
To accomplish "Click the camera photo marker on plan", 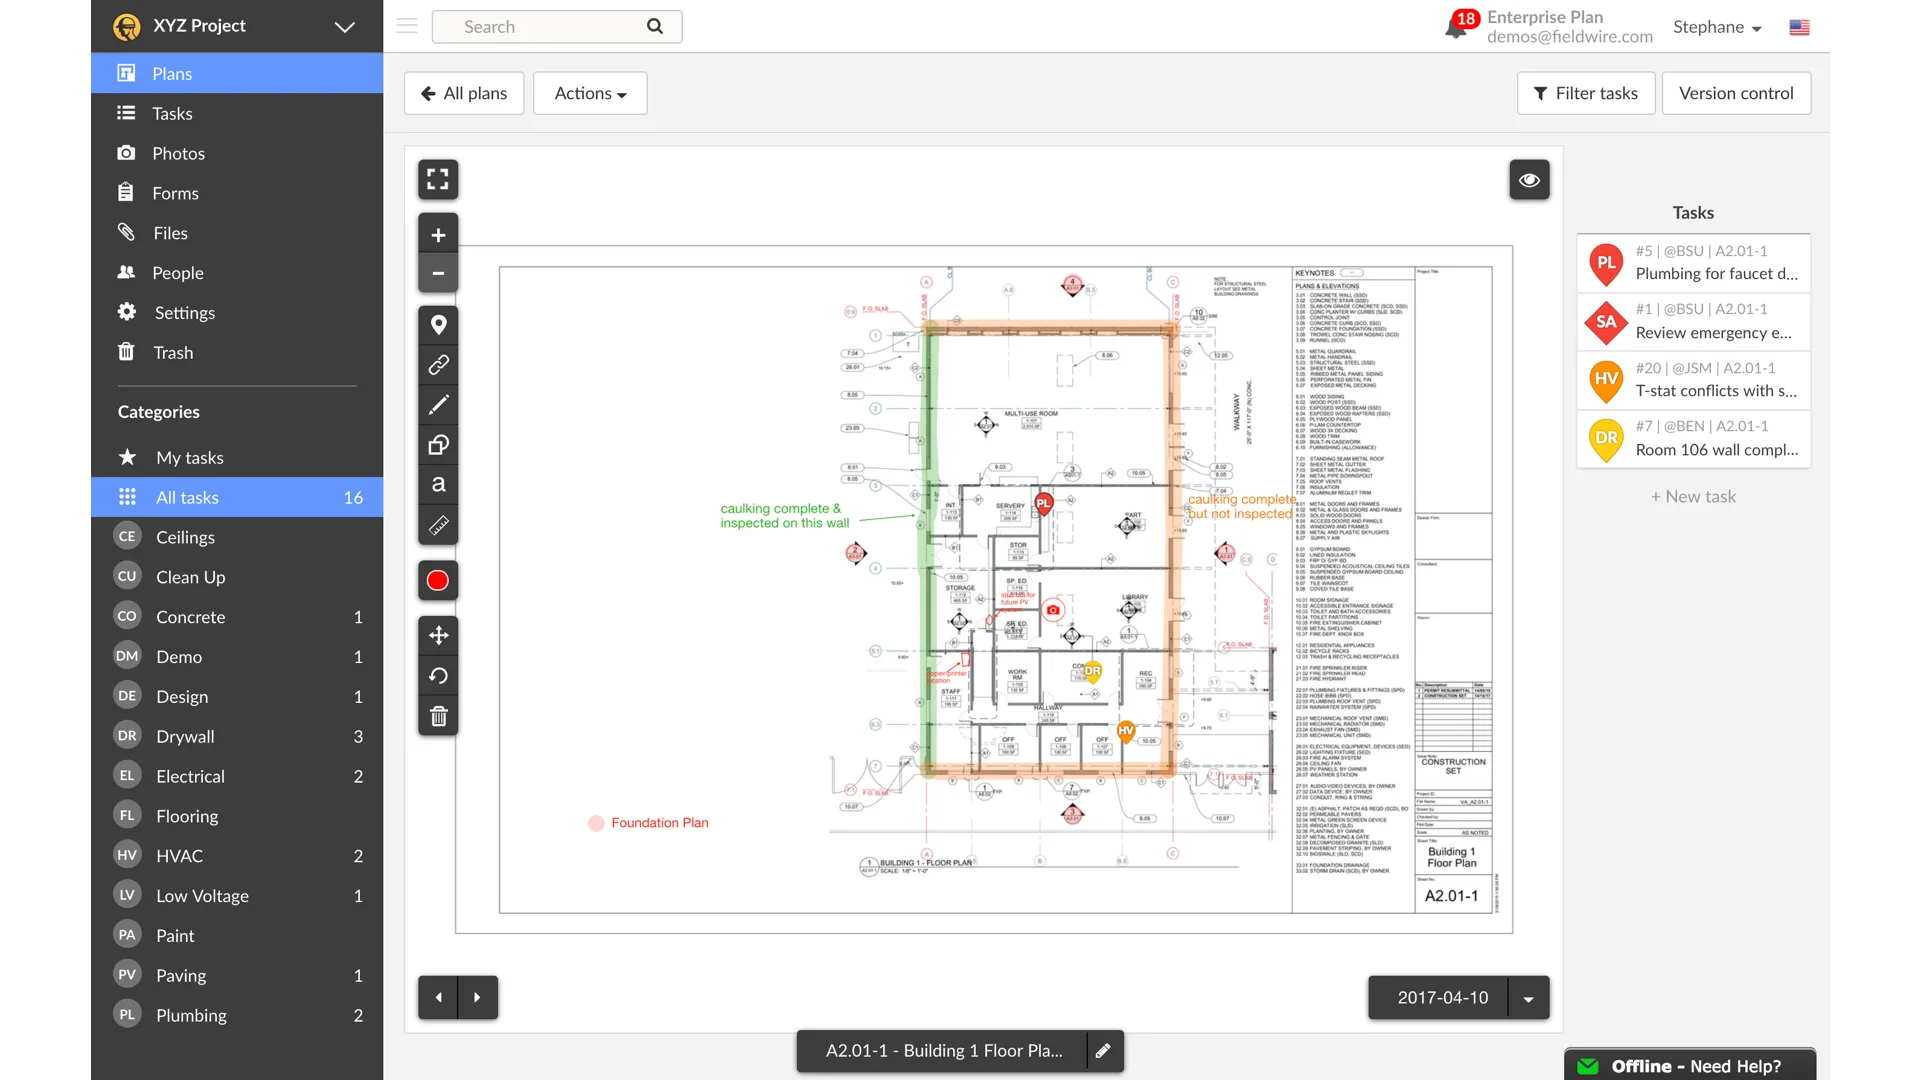I will pos(1053,610).
